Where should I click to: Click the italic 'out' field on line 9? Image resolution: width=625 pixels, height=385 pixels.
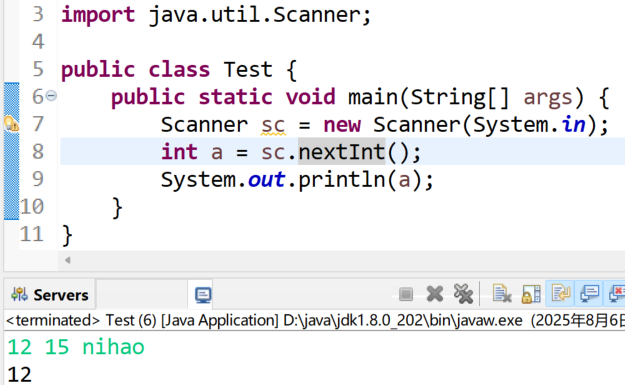click(266, 180)
